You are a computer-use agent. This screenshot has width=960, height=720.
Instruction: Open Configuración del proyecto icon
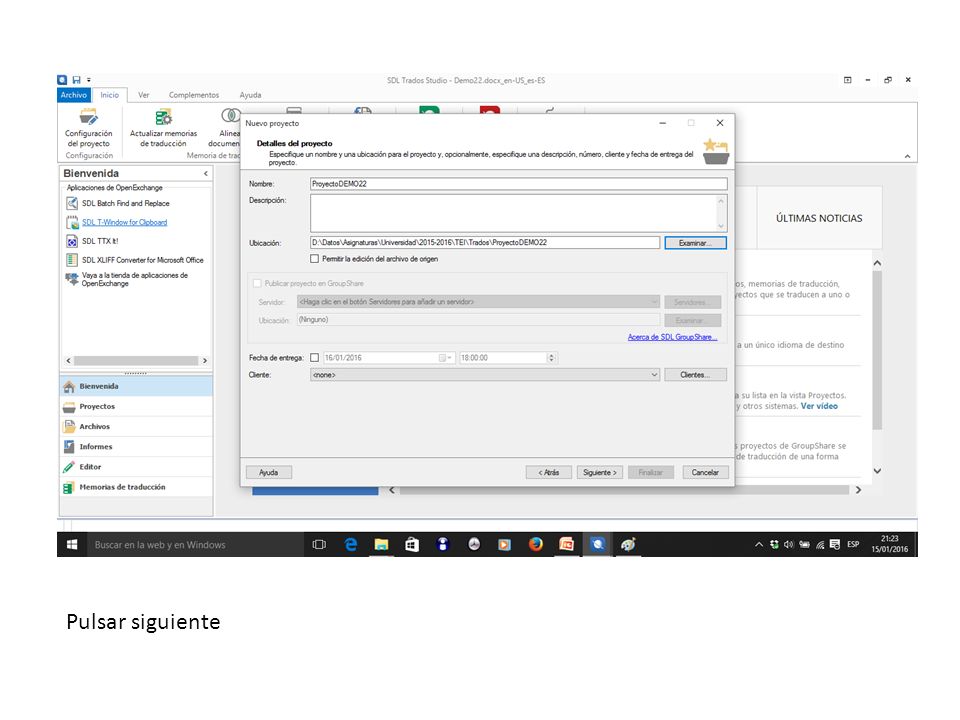(x=88, y=129)
